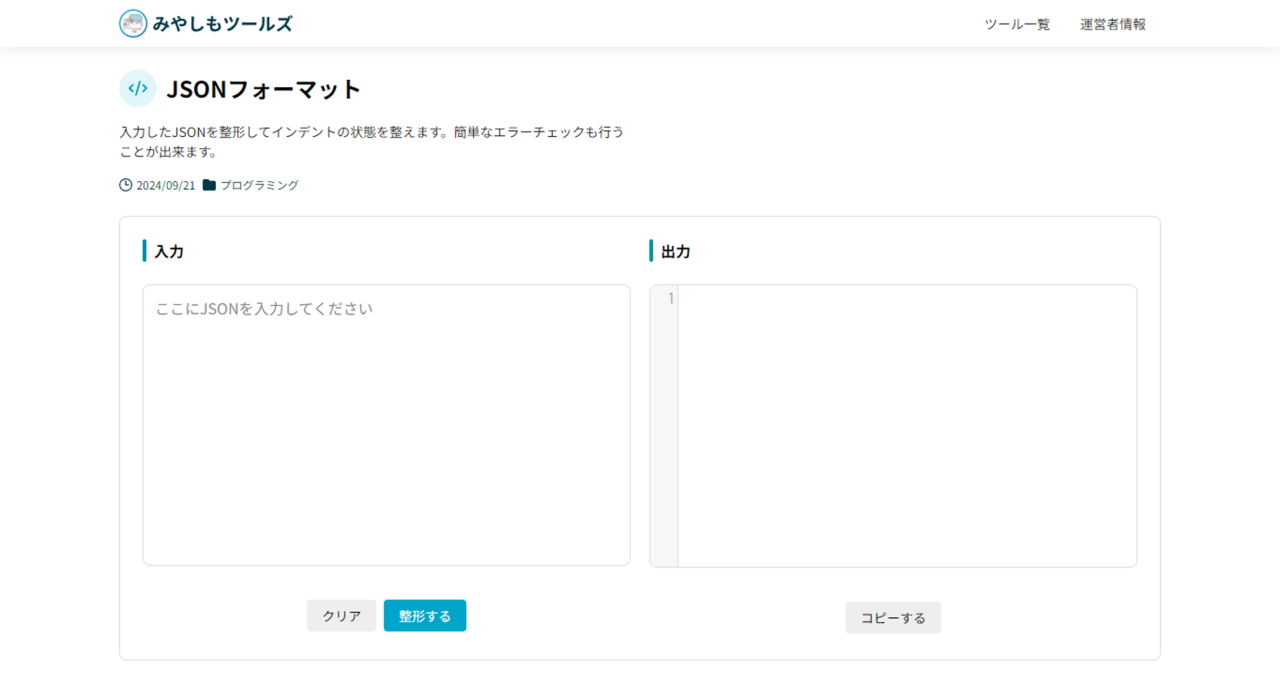Click the 整形する button
1280x678 pixels.
point(425,616)
